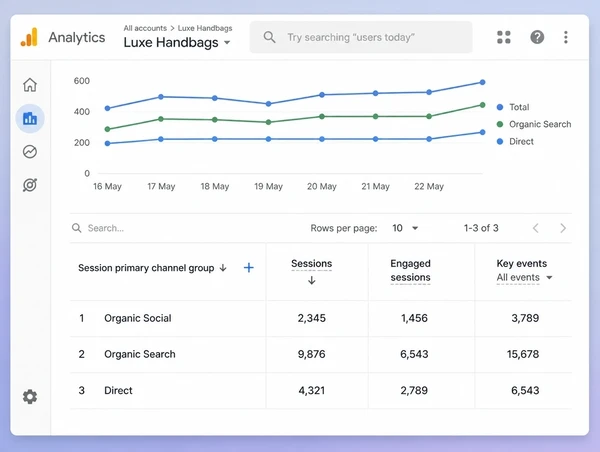Screen dimensions: 600x452
Task: Click the 16 May axis label
Action: (107, 186)
